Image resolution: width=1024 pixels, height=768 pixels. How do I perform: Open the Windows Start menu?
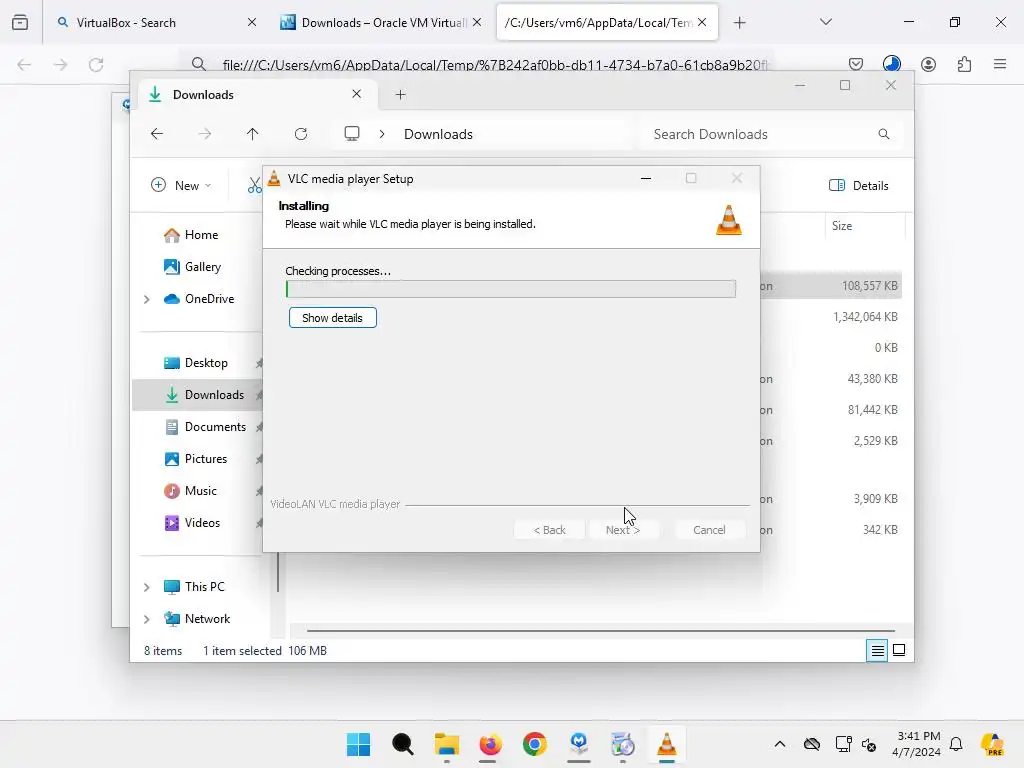(359, 744)
